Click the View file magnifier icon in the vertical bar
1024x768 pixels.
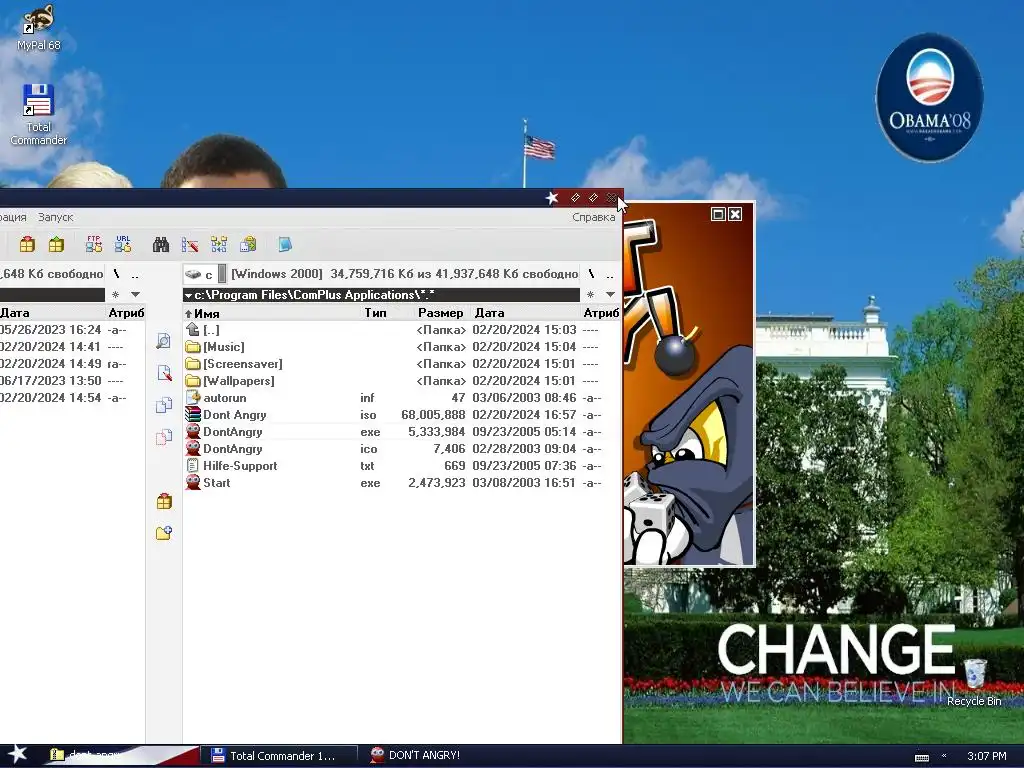pyautogui.click(x=164, y=342)
